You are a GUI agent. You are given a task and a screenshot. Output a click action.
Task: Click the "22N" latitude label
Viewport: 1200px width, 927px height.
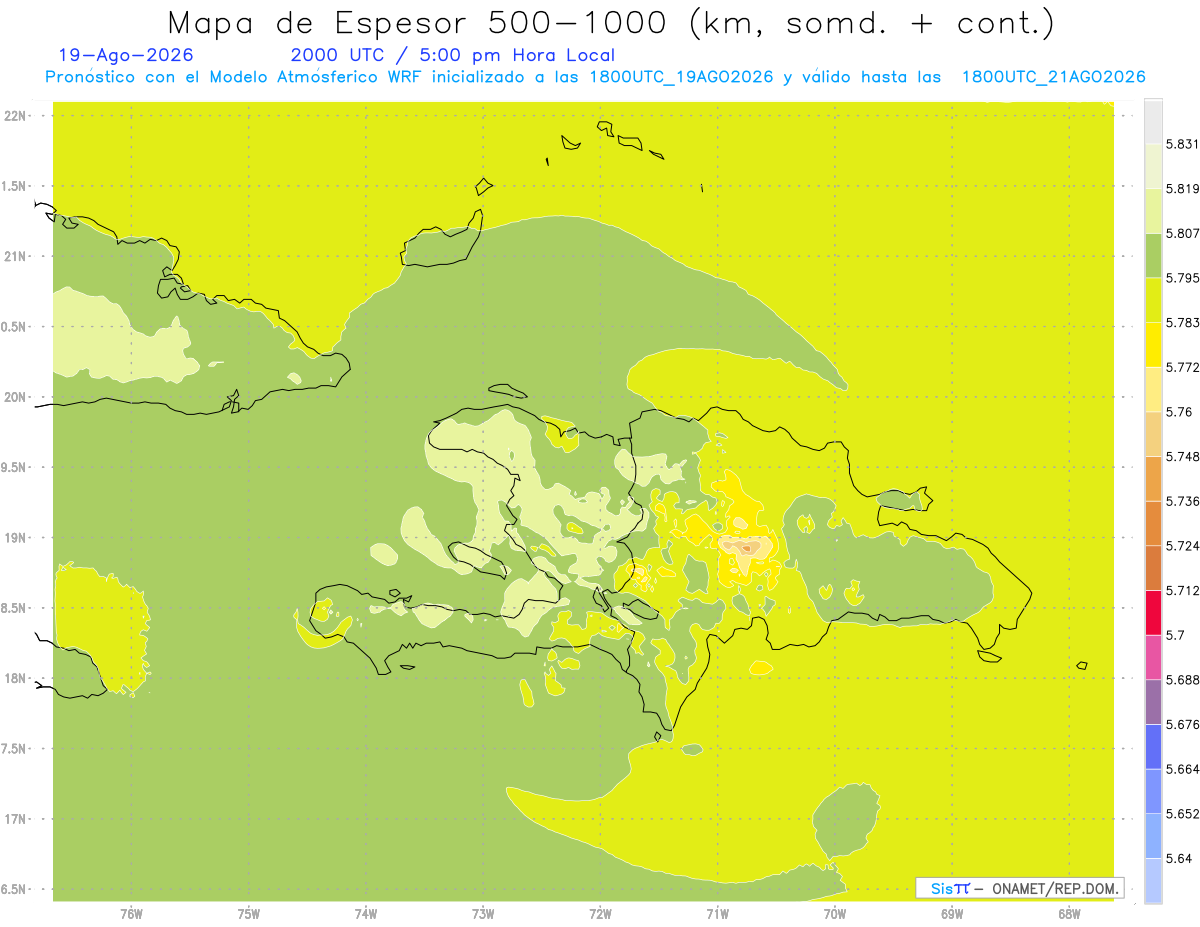(x=17, y=116)
